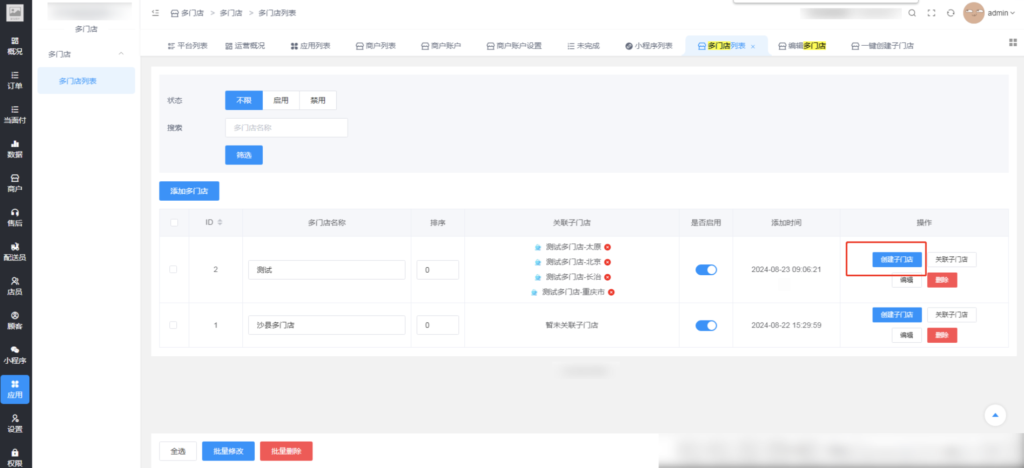Select 禁用 status filter
This screenshot has width=1024, height=468.
coord(318,101)
